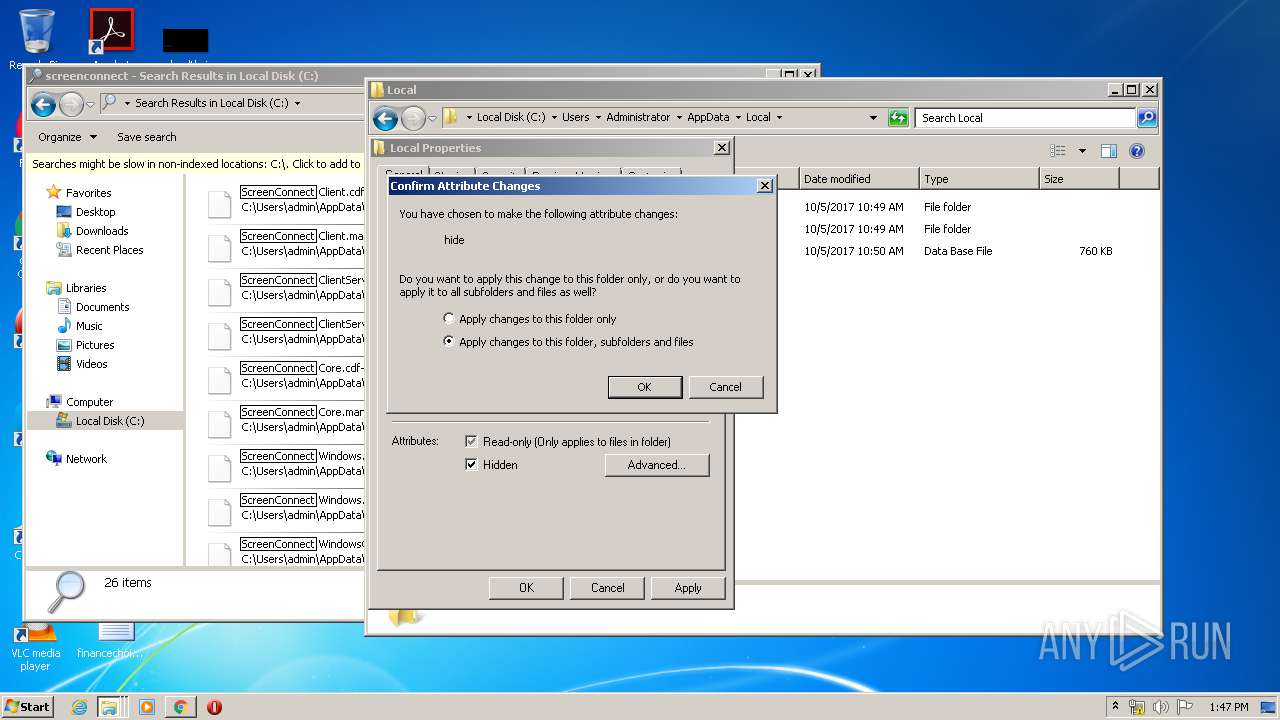
Task: Go back in the search results window
Action: (43, 104)
